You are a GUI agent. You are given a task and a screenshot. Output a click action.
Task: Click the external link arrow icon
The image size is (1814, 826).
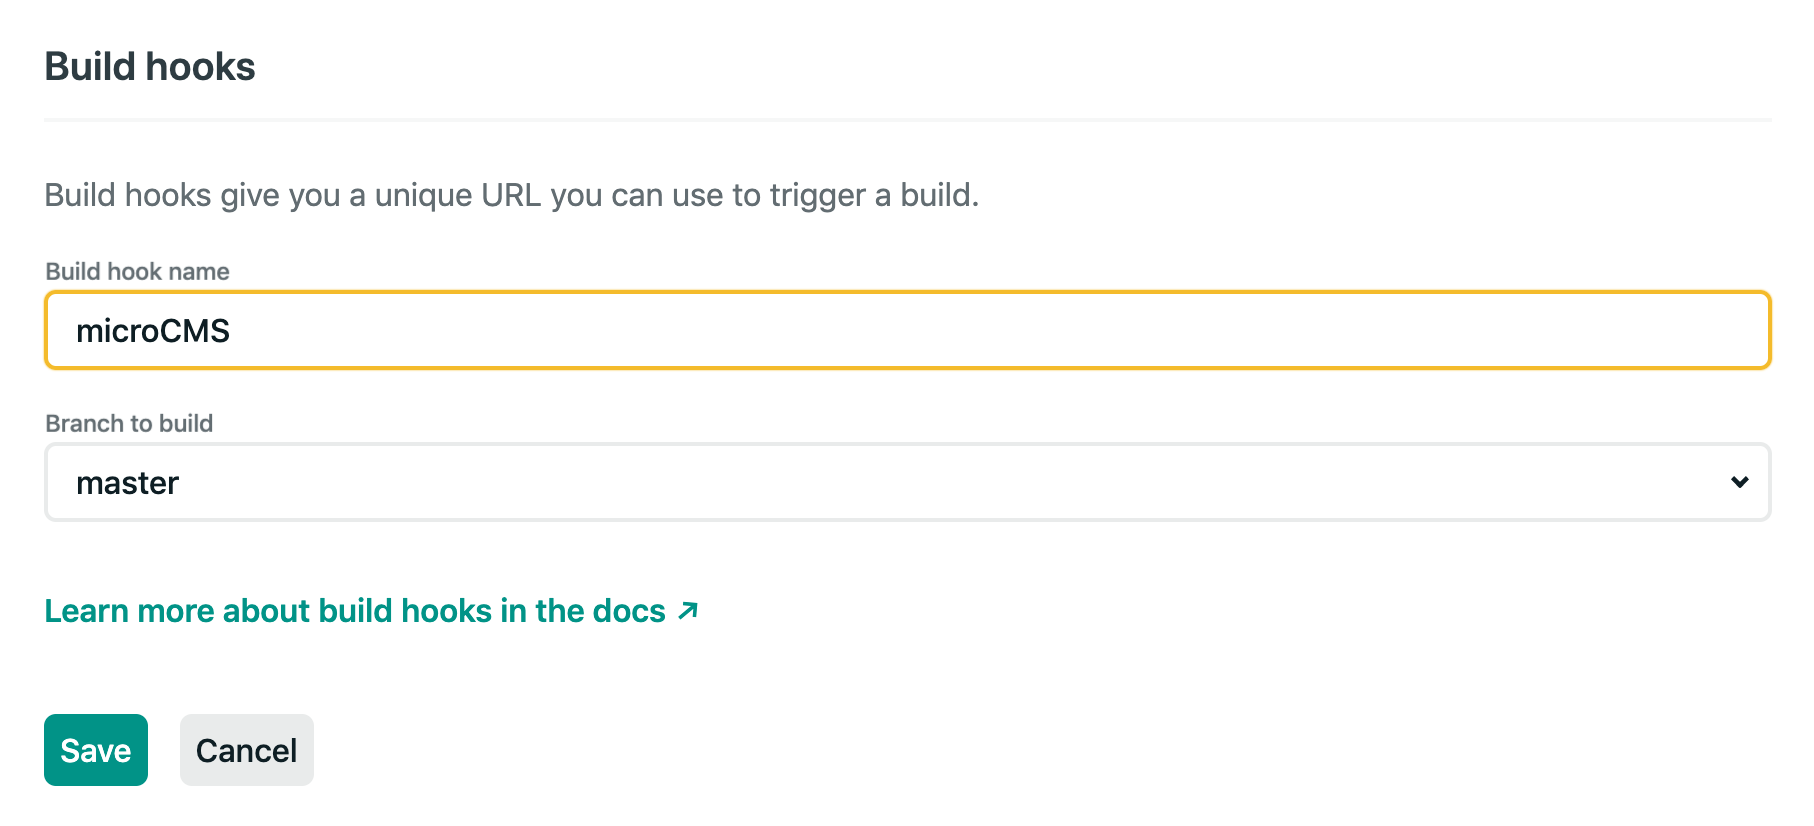coord(688,610)
